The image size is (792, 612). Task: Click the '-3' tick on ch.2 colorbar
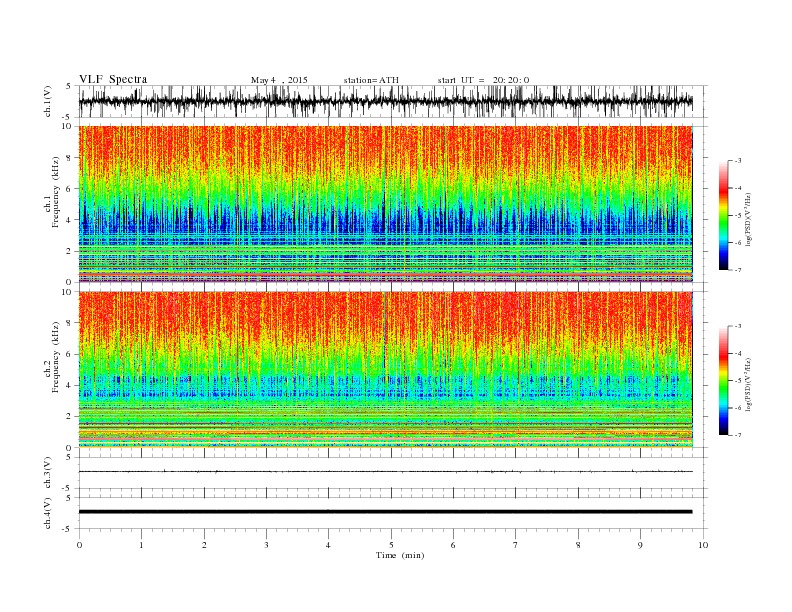[738, 326]
